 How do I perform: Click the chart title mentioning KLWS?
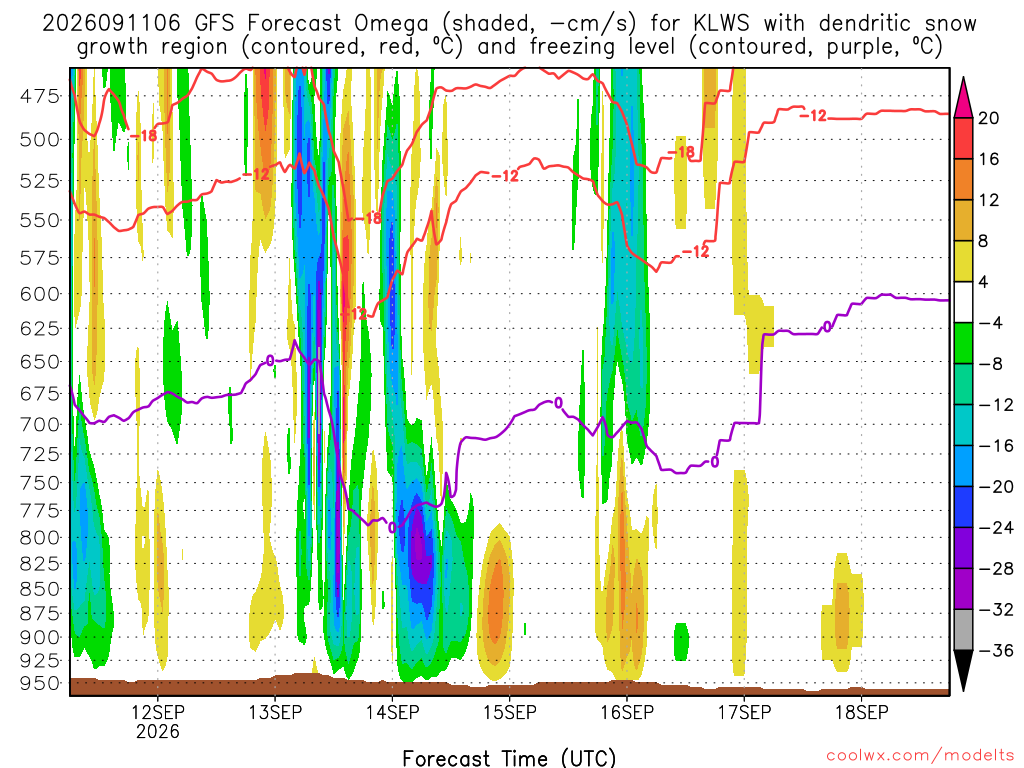point(509,35)
